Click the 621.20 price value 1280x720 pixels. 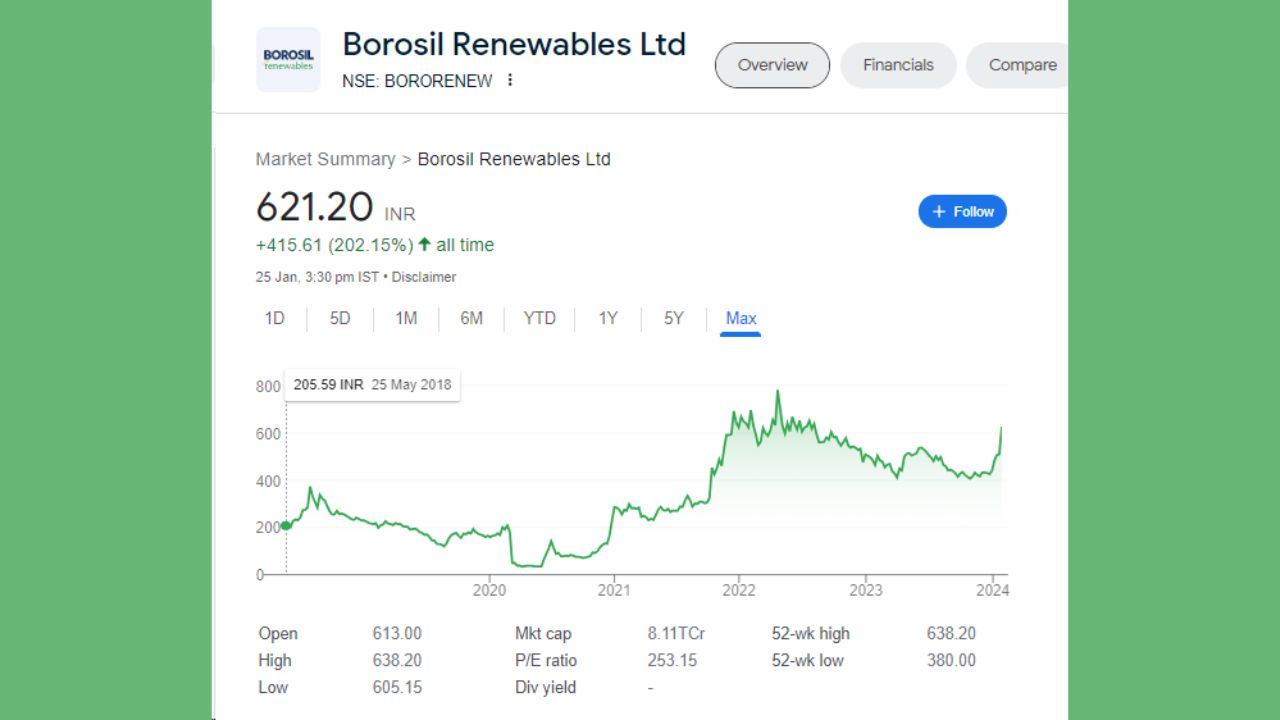click(x=314, y=207)
